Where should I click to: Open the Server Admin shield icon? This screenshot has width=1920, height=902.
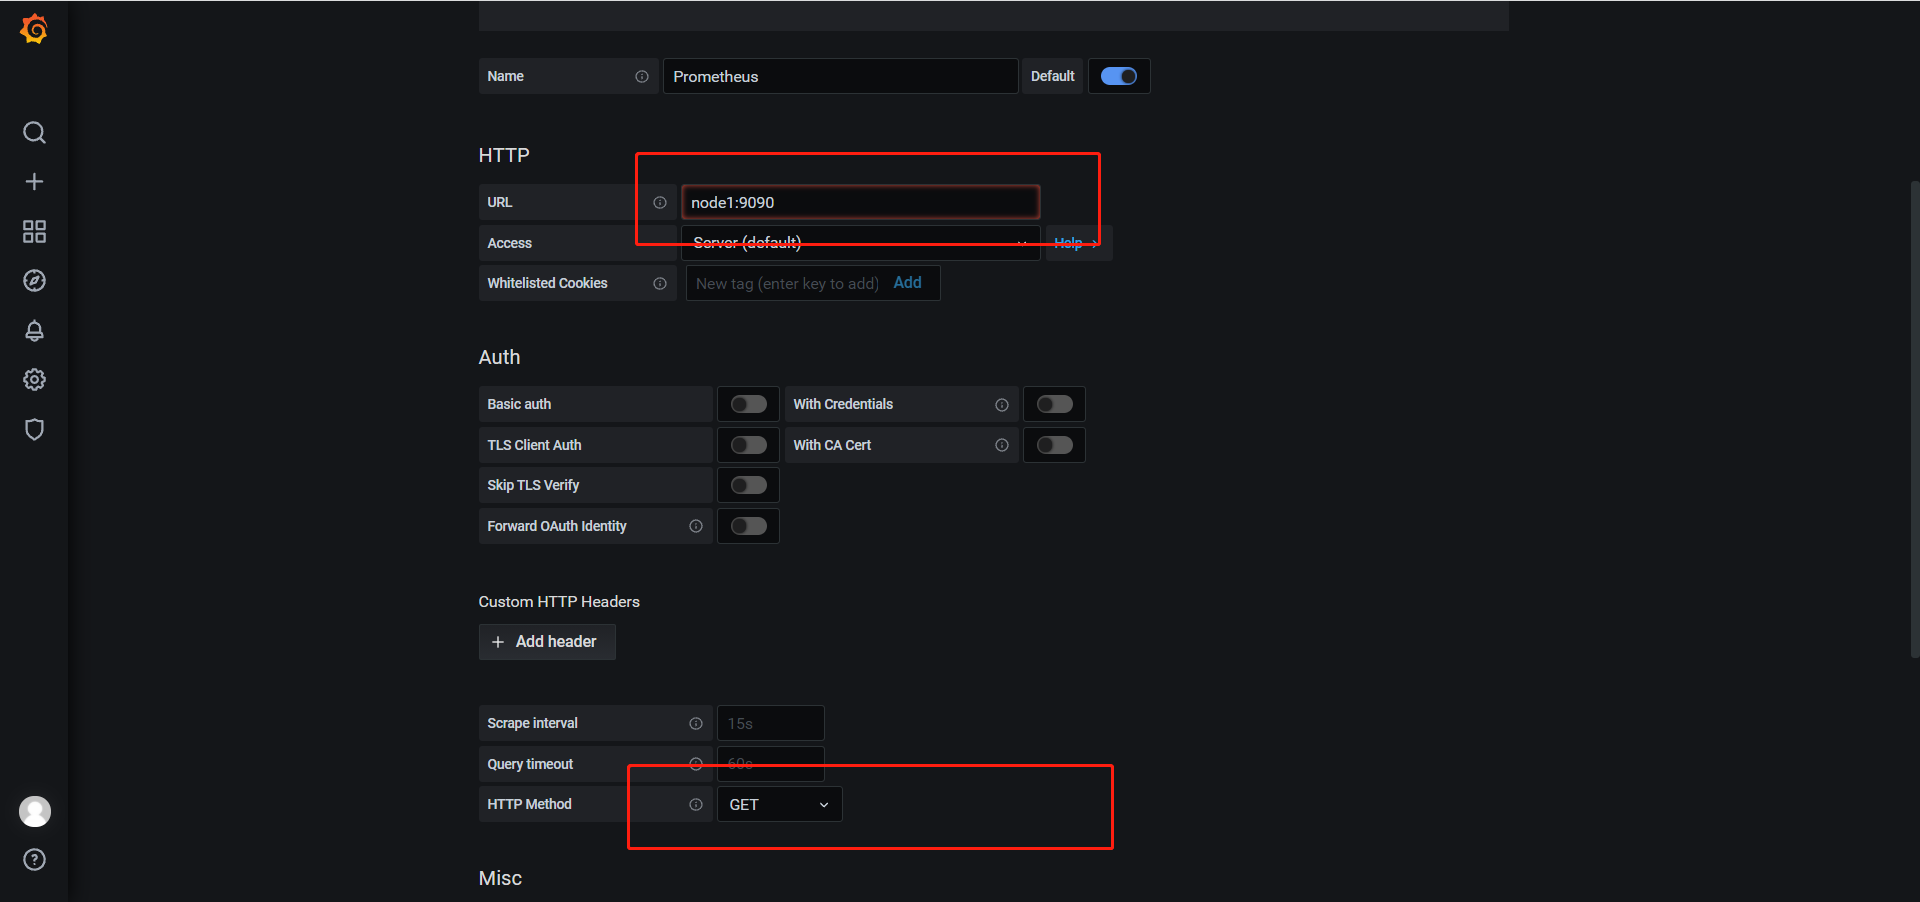tap(34, 430)
